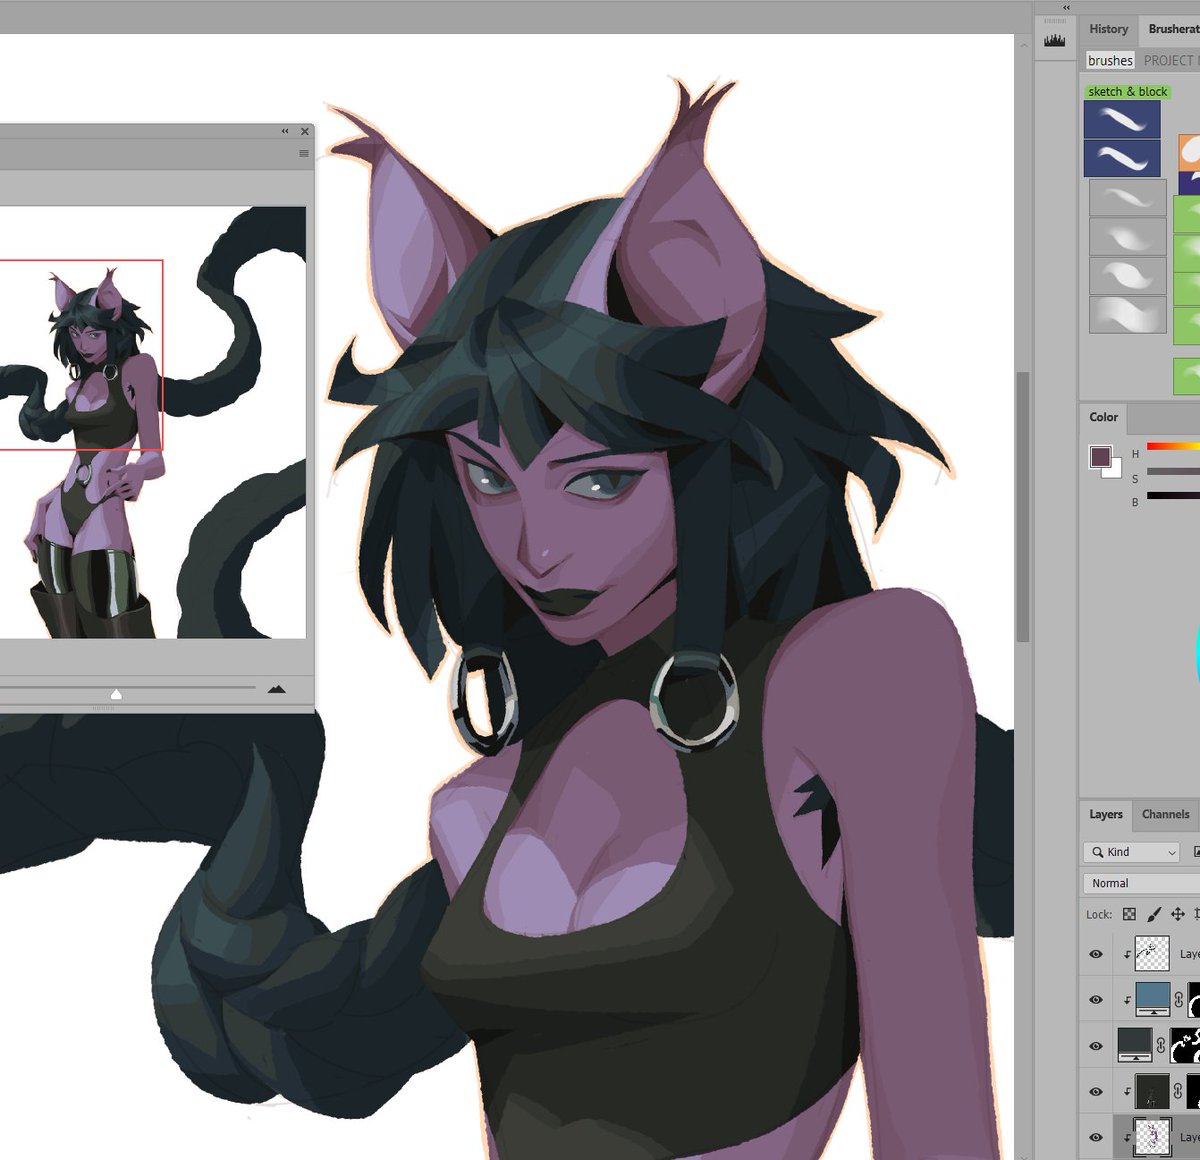The width and height of the screenshot is (1200, 1160).
Task: Select the third green brush preset
Action: (1186, 289)
